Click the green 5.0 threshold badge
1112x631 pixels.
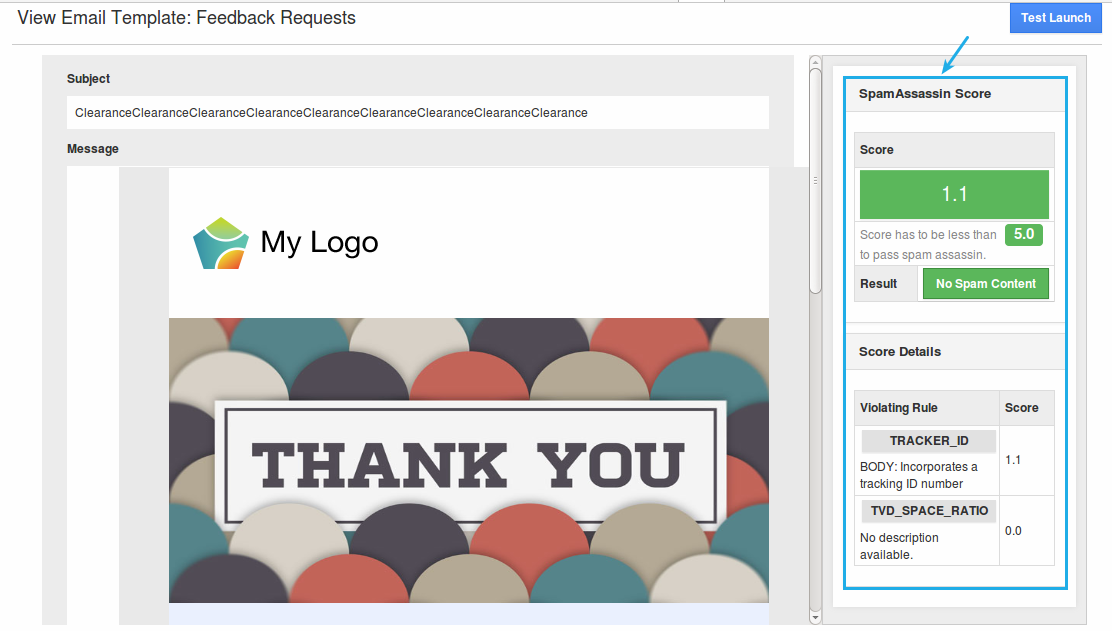coord(1023,235)
